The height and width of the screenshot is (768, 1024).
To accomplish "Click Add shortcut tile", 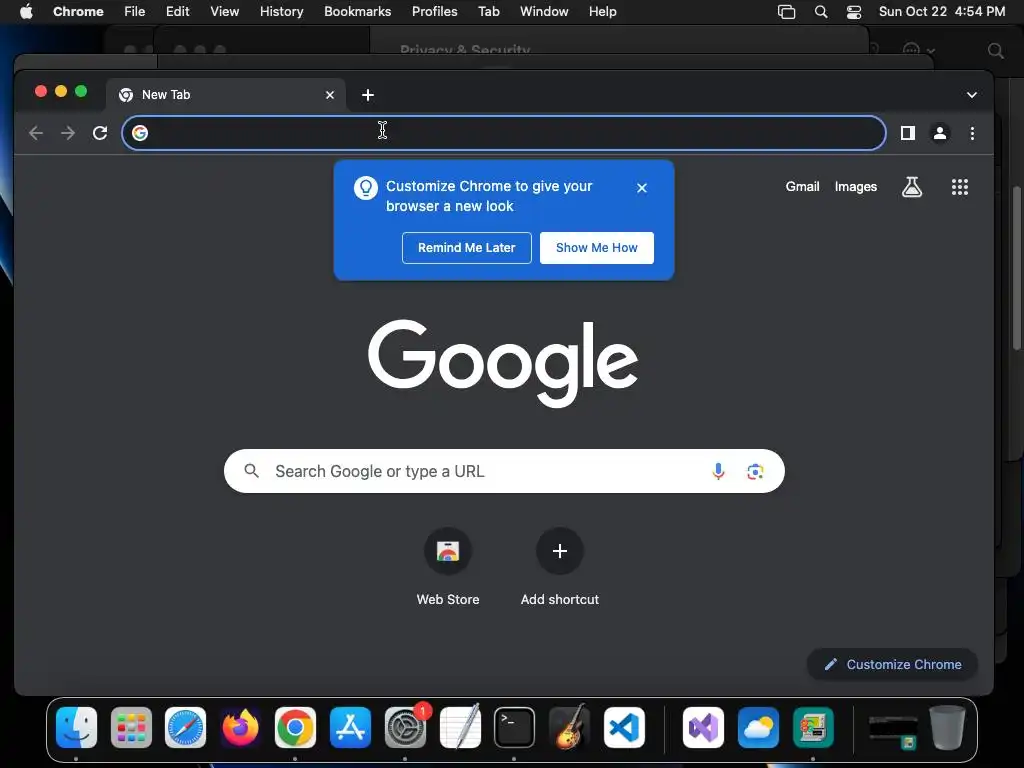I will coord(560,568).
